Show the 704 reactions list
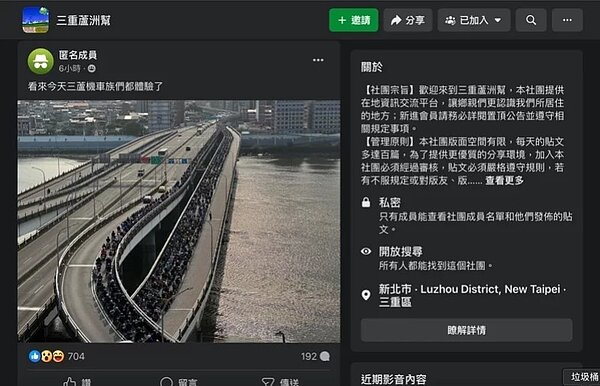This screenshot has width=600, height=386. (x=76, y=356)
